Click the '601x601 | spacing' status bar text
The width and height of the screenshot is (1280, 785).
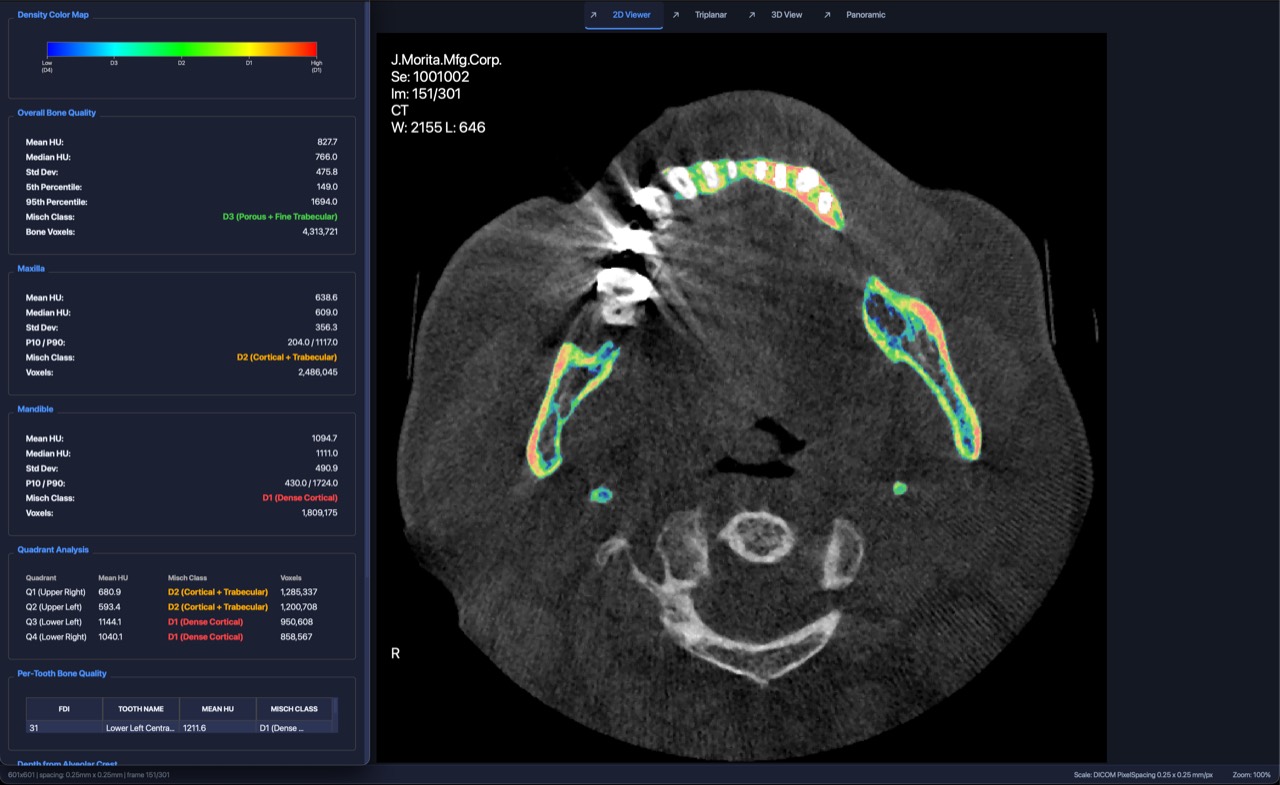click(x=89, y=775)
